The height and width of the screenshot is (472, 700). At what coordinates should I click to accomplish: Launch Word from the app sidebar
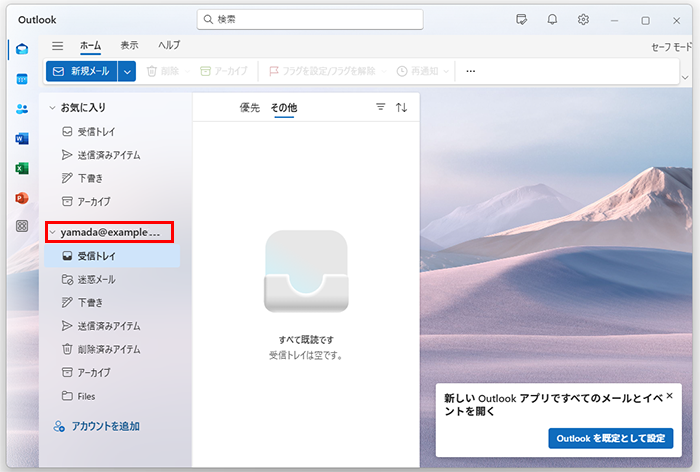[x=21, y=138]
